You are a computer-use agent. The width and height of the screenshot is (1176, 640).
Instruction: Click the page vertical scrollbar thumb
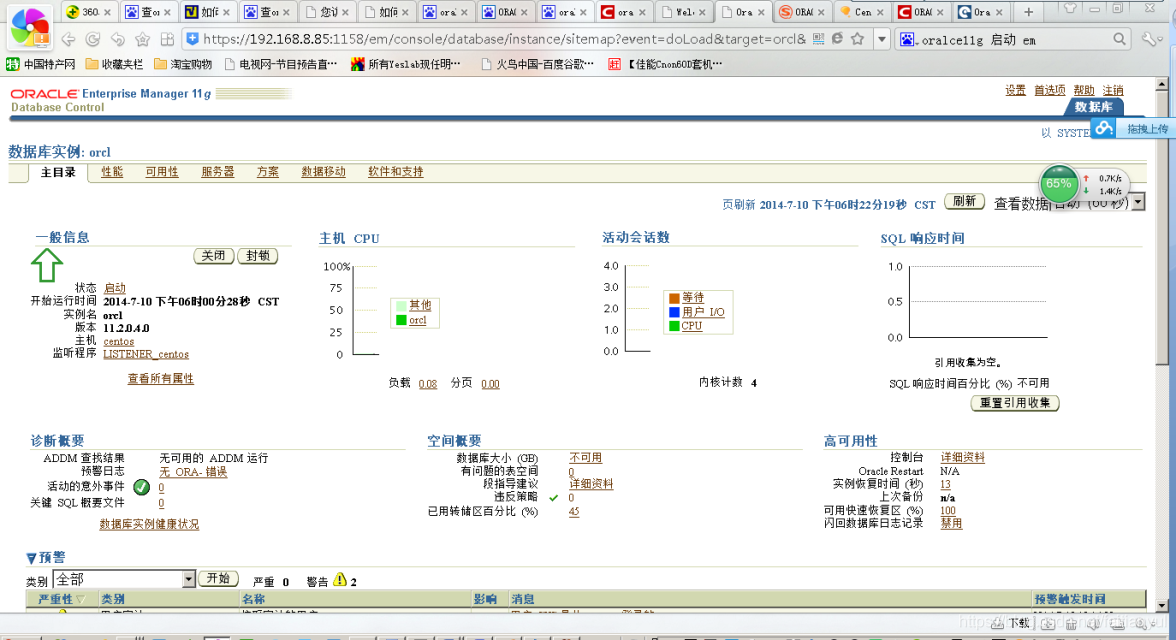(x=1162, y=227)
